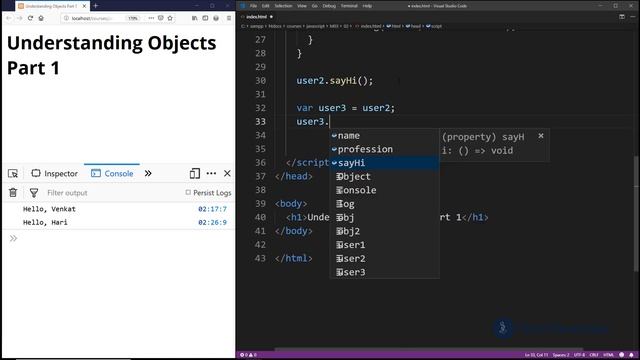Show more devtools tabs chevron
Screen dimensions: 640x360
[x=148, y=173]
